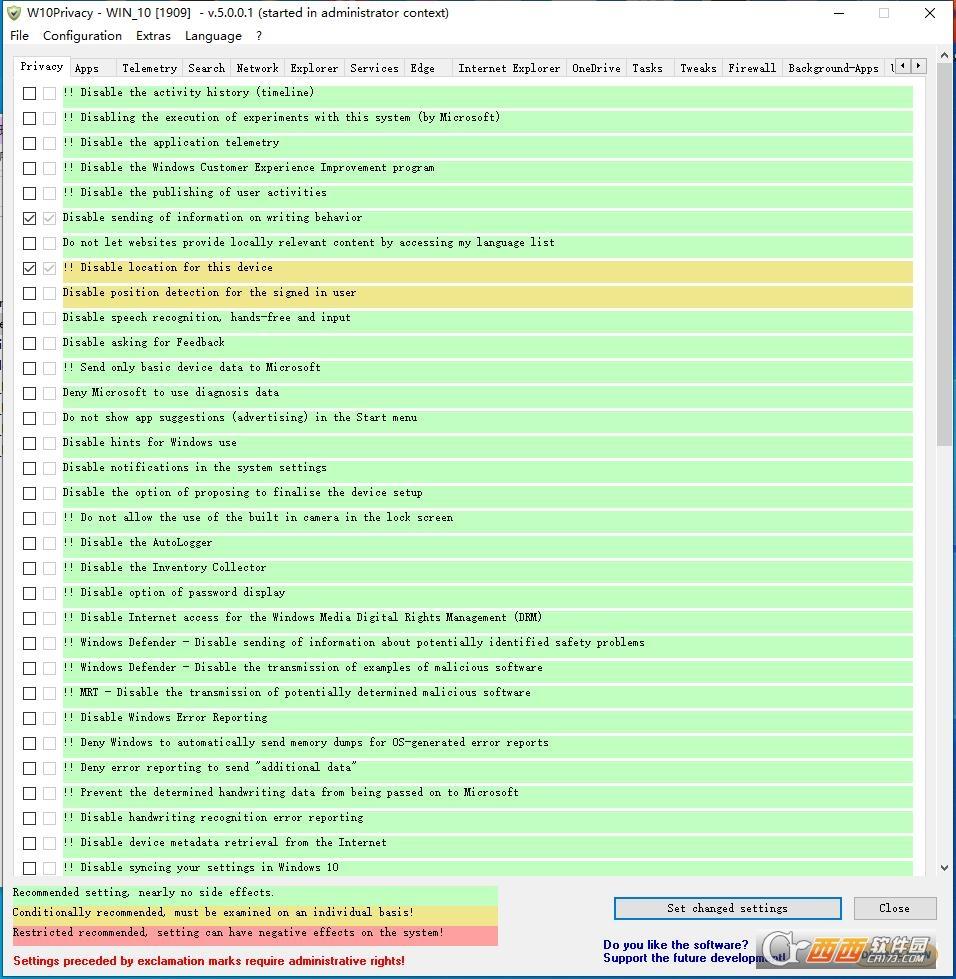Open the Configuration menu

coord(82,36)
